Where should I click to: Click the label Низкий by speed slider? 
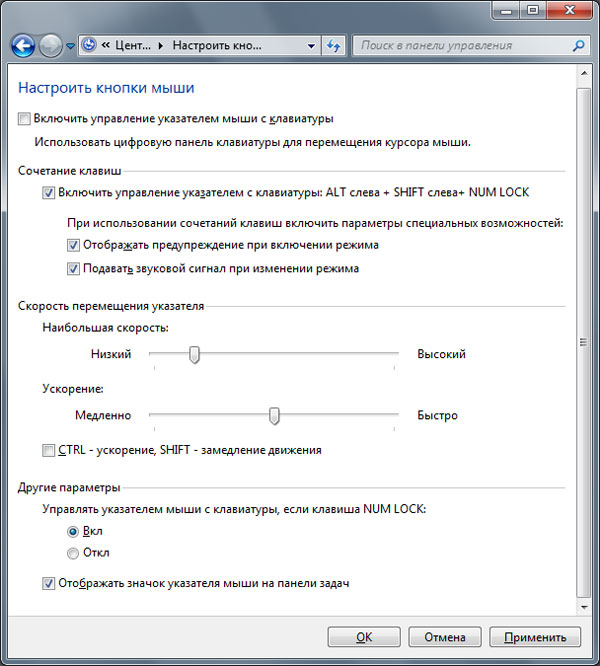tap(111, 354)
